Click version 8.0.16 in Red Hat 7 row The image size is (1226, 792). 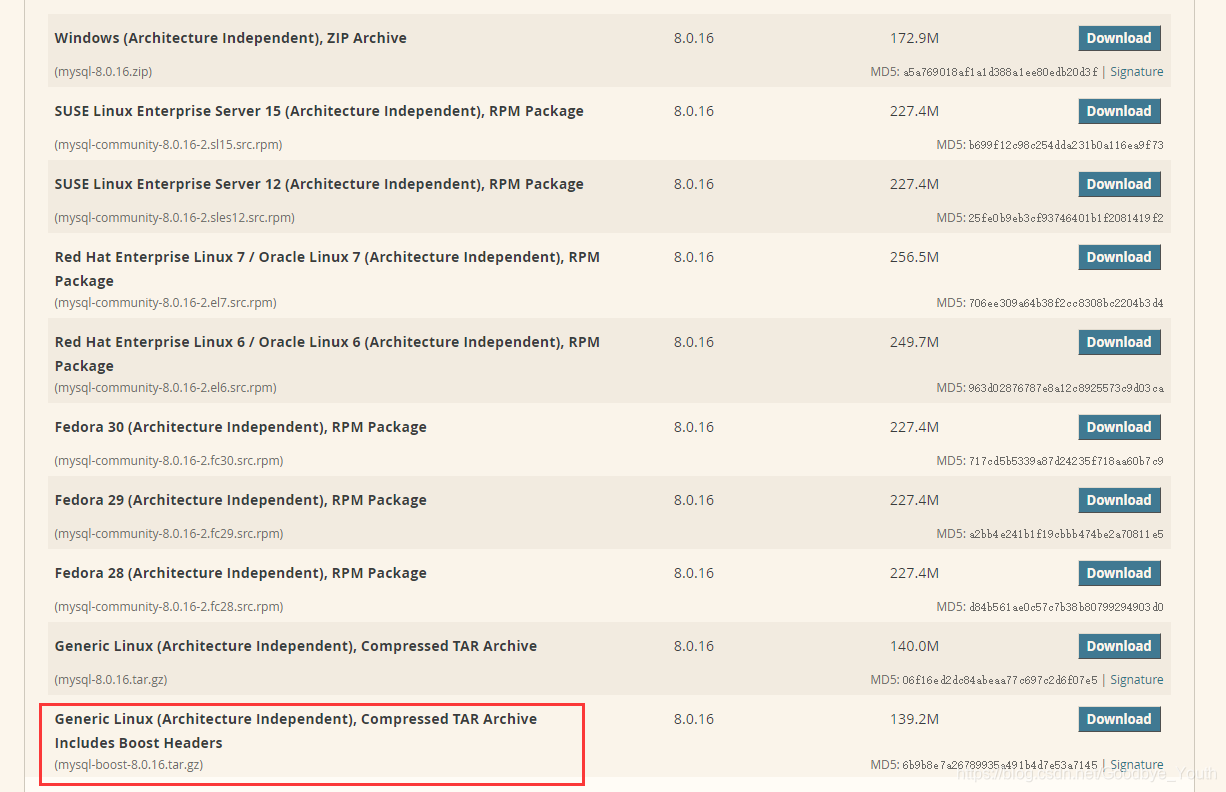point(694,257)
